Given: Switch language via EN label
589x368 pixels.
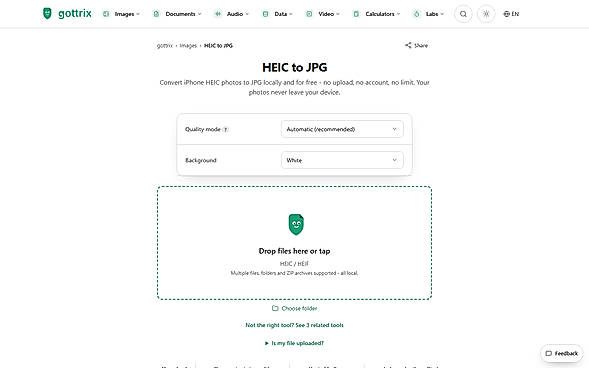Looking at the screenshot, I should (x=515, y=14).
